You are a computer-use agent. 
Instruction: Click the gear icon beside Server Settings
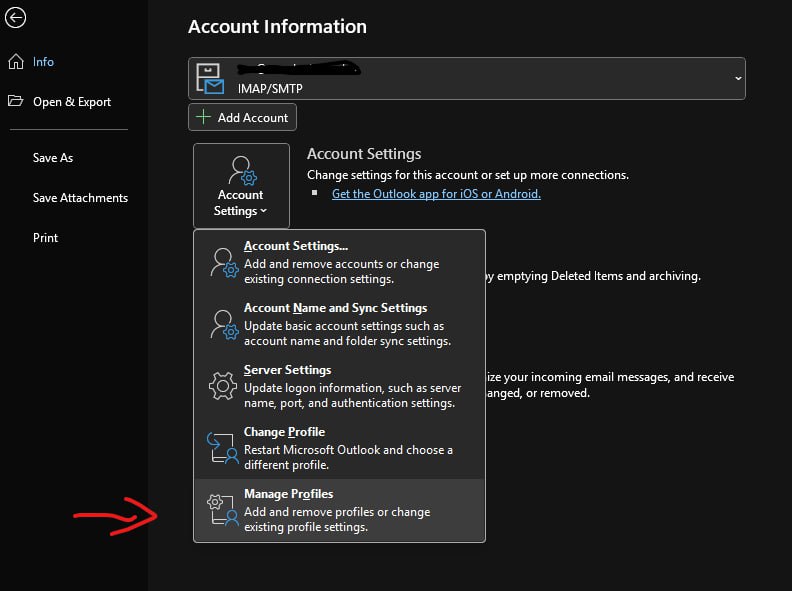click(x=223, y=386)
